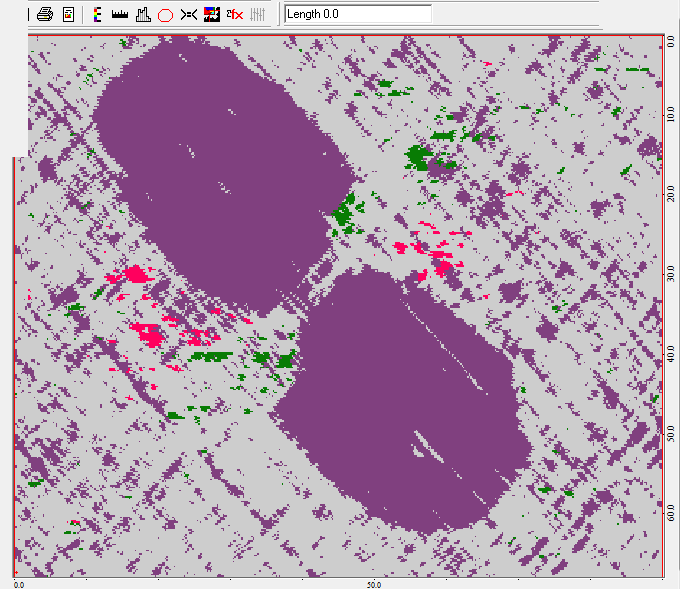680x589 pixels.
Task: Click the Length 0.0 readout field
Action: pos(358,14)
